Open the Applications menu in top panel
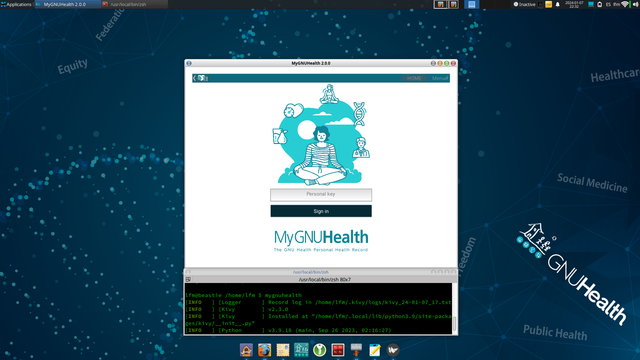Screen dimensions: 640x360 tap(16, 4)
